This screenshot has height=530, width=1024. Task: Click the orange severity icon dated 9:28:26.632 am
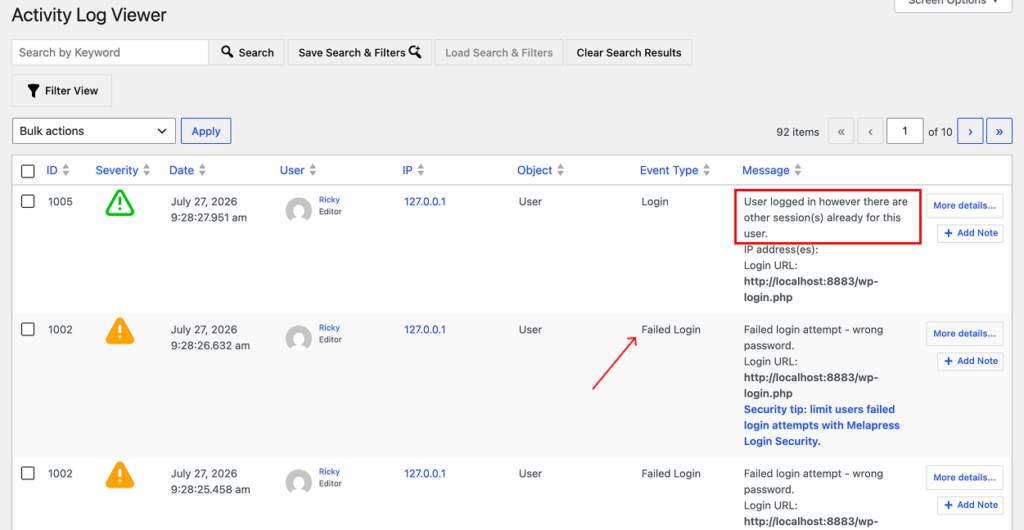point(120,331)
